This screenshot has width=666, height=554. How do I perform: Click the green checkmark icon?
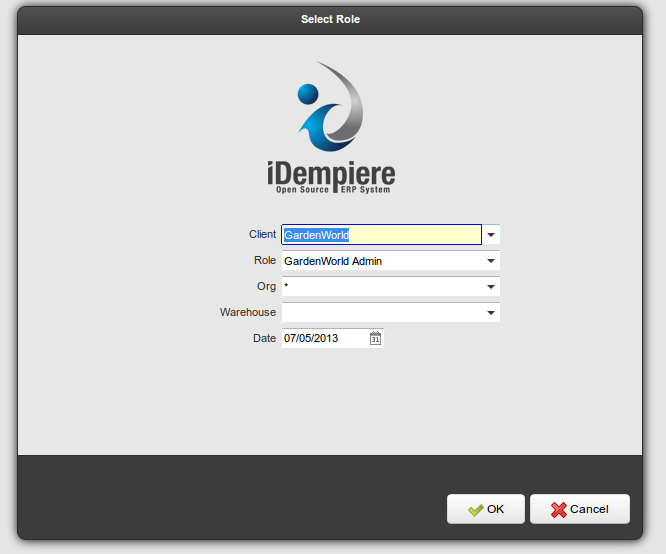475,510
